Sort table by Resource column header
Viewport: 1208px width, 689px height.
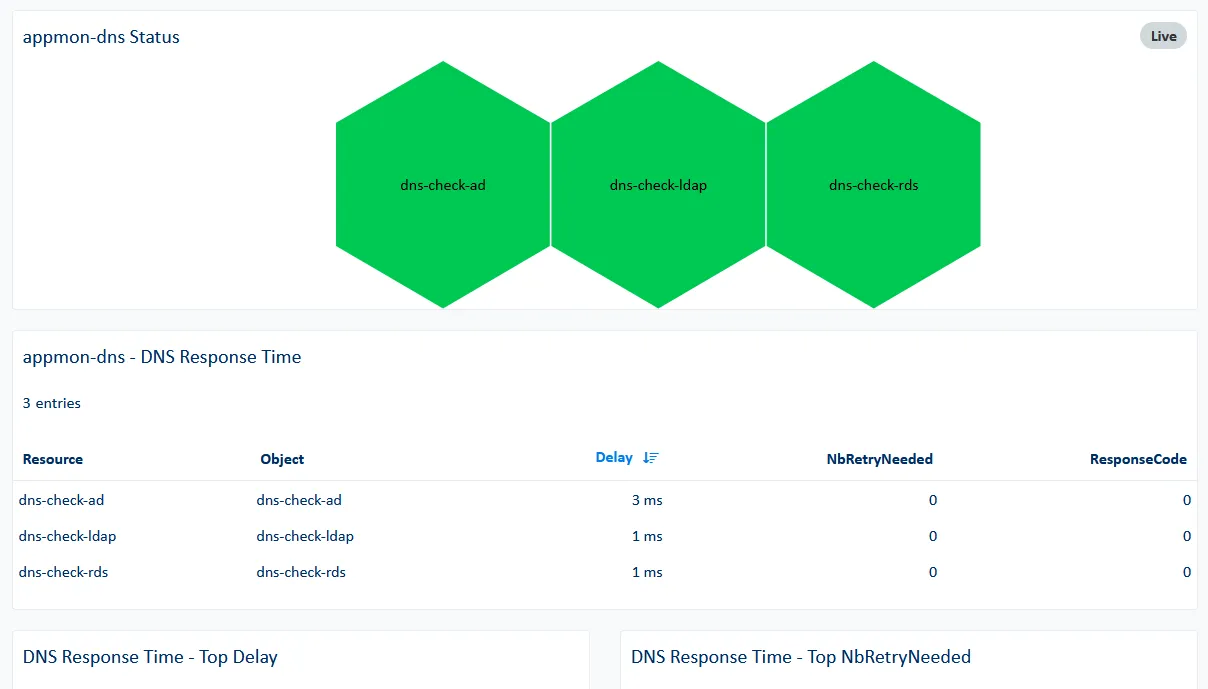[x=53, y=459]
